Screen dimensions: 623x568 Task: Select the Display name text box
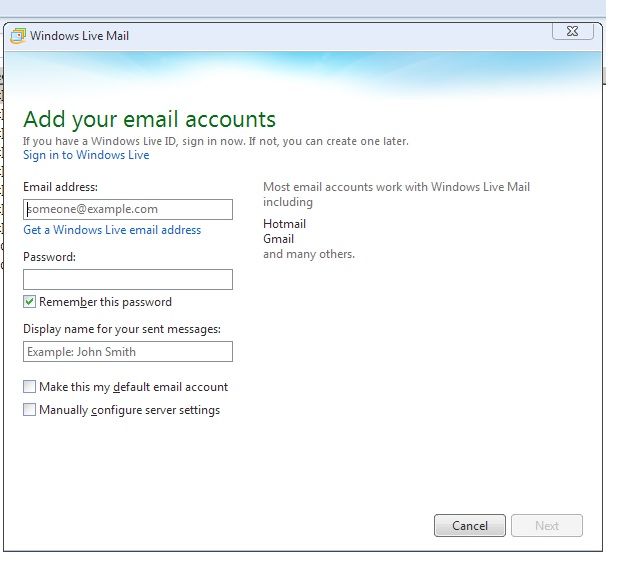click(128, 352)
